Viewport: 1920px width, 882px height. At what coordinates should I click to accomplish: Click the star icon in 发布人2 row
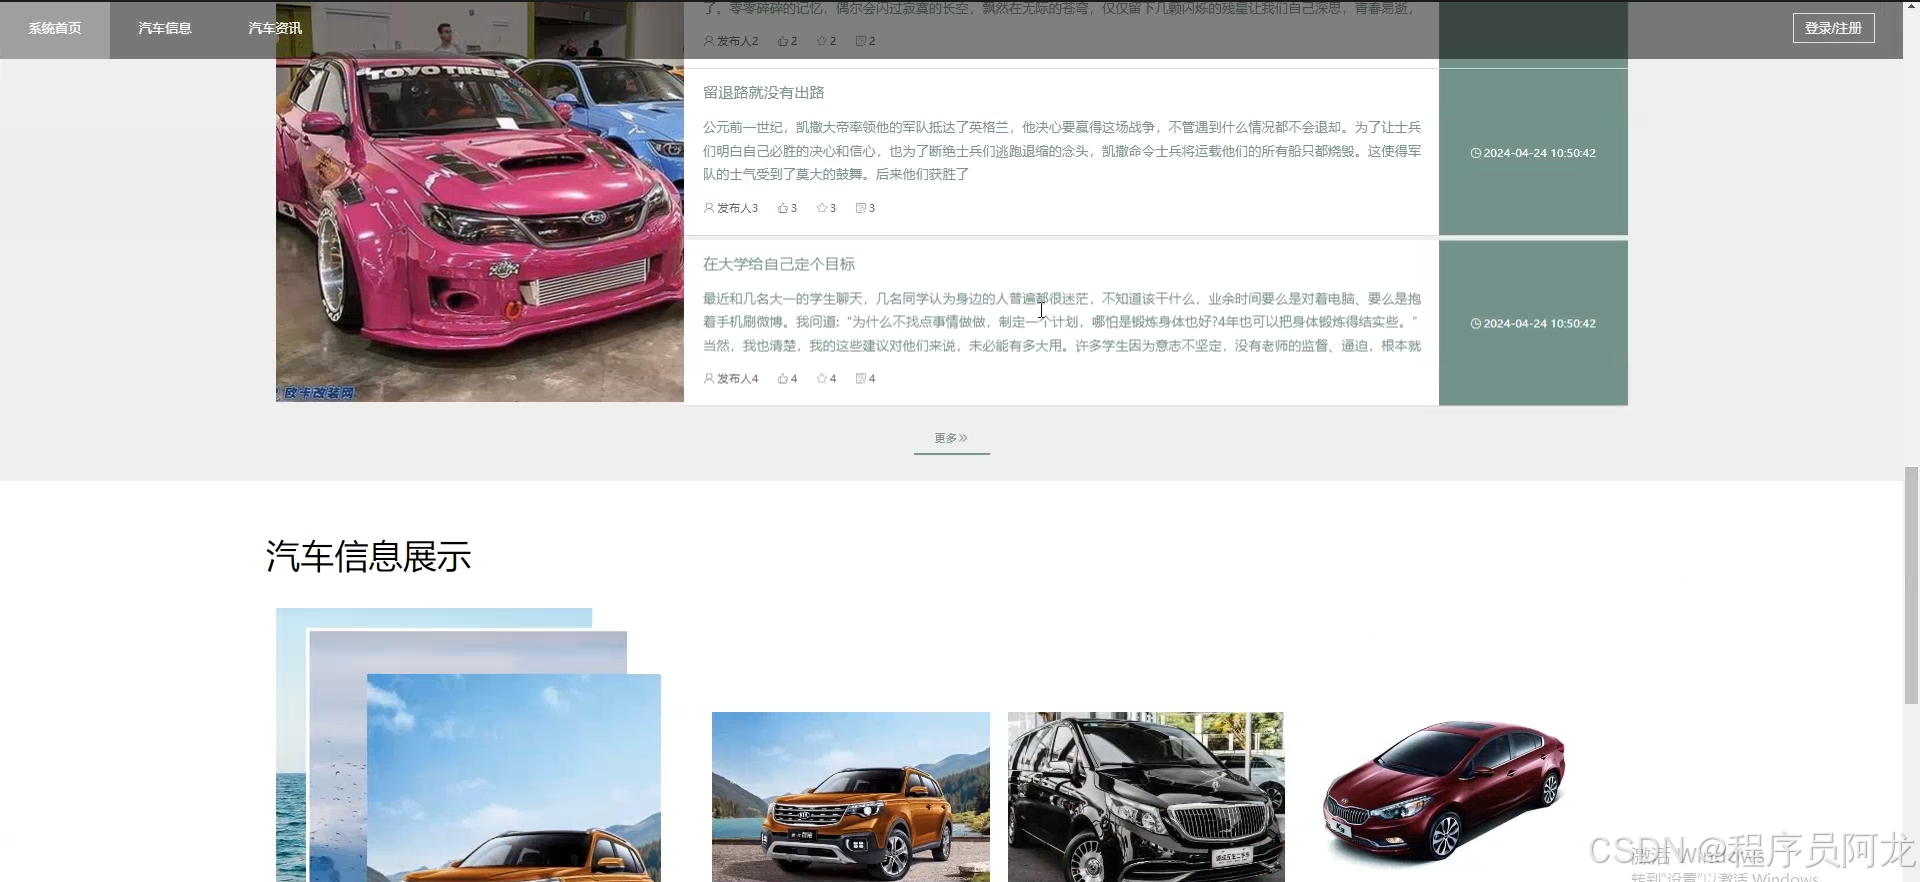click(x=822, y=41)
